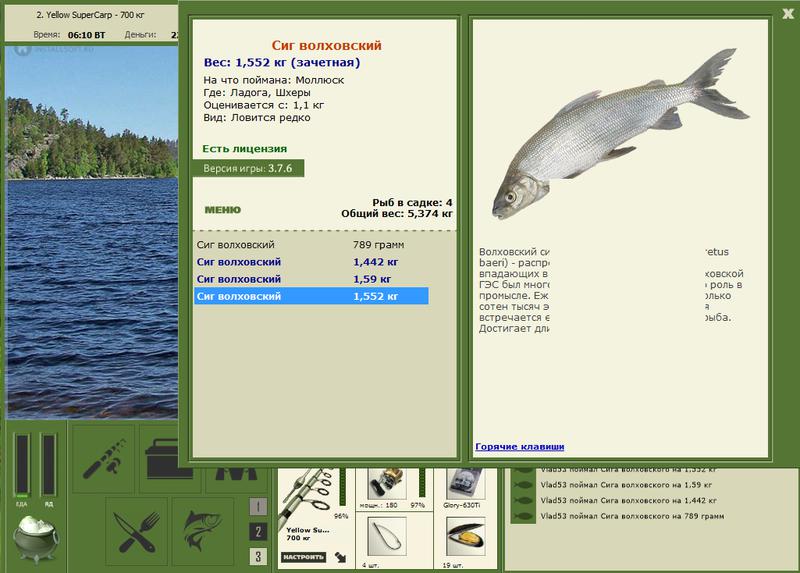Image resolution: width=800 pixels, height=573 pixels.
Task: Click log entry Vlad53 caught whitefish 1,59 кг
Action: (626, 485)
